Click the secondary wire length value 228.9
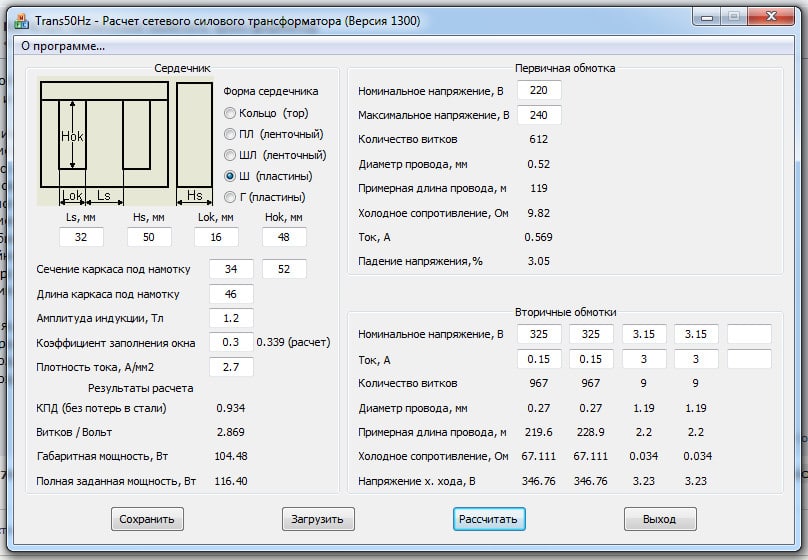Viewport: 808px width, 560px height. pos(591,432)
